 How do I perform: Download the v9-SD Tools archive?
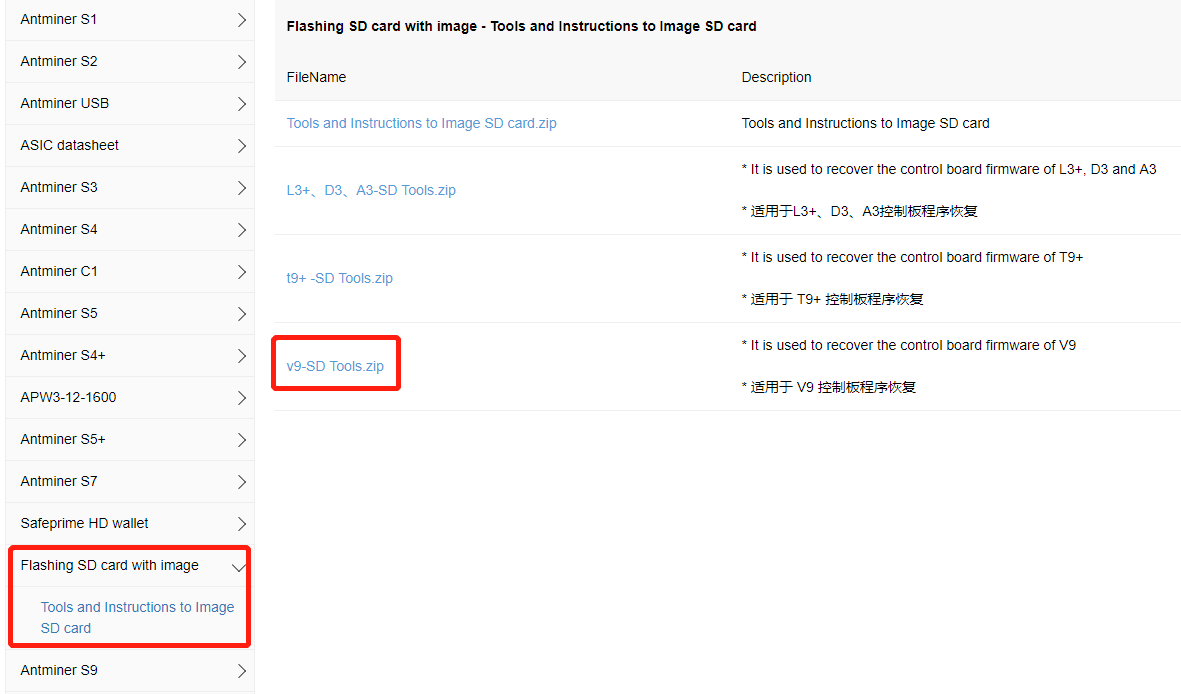pos(335,366)
